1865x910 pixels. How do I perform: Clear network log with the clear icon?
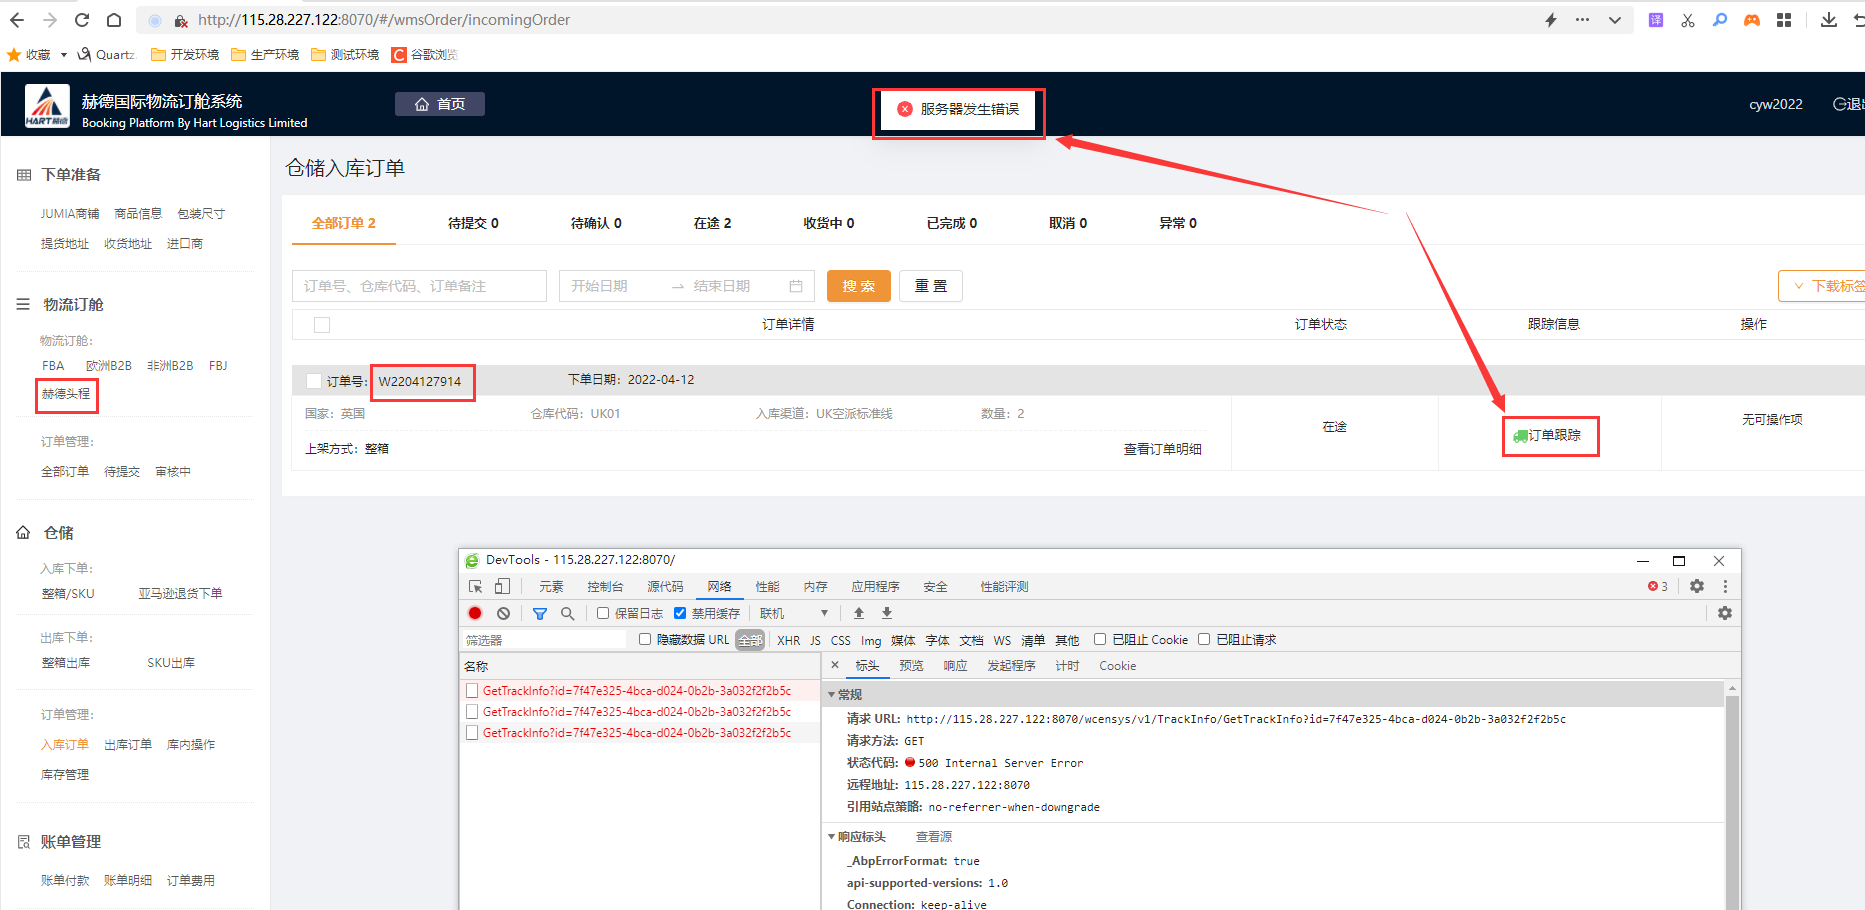click(x=503, y=613)
